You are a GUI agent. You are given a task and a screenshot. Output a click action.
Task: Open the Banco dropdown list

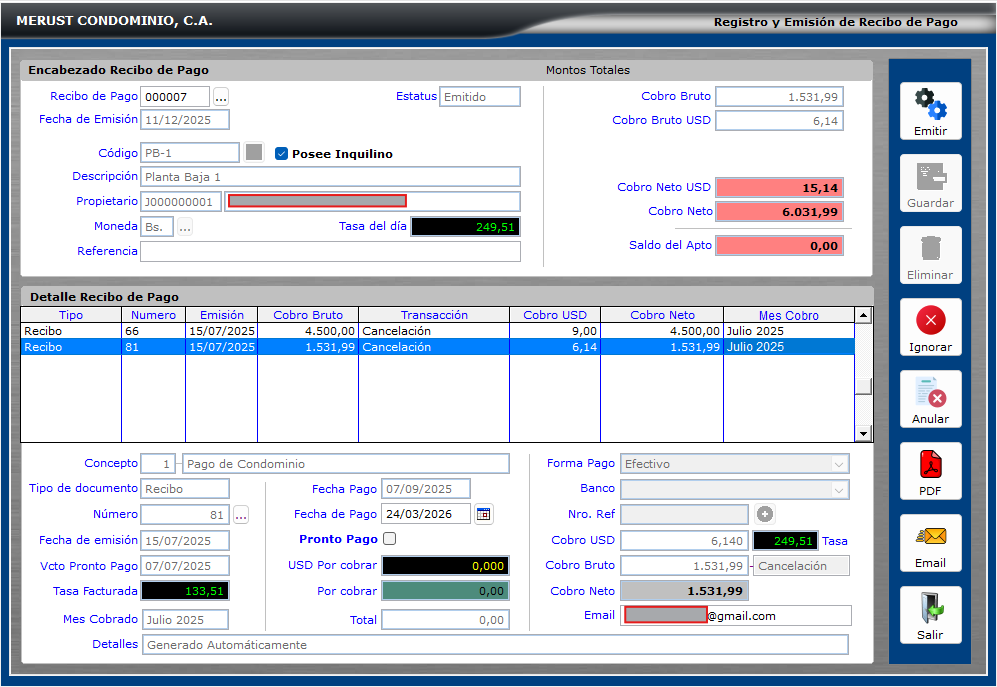tap(838, 490)
